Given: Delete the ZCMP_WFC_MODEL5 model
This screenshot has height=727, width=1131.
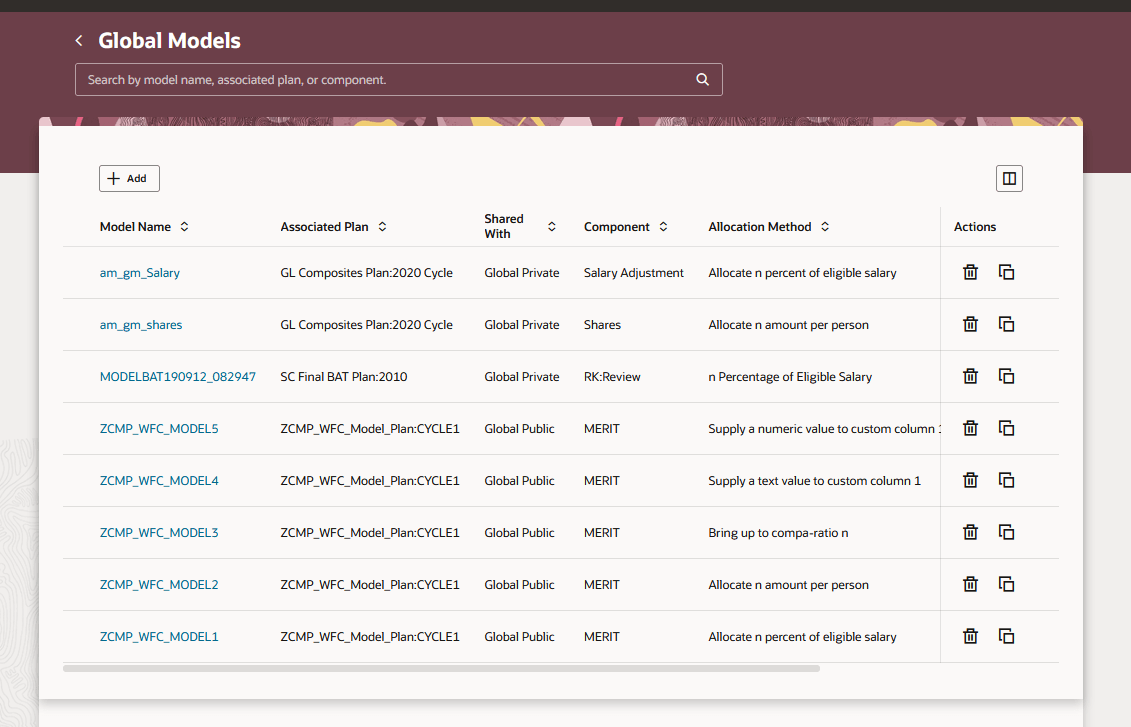Looking at the screenshot, I should click(x=970, y=428).
